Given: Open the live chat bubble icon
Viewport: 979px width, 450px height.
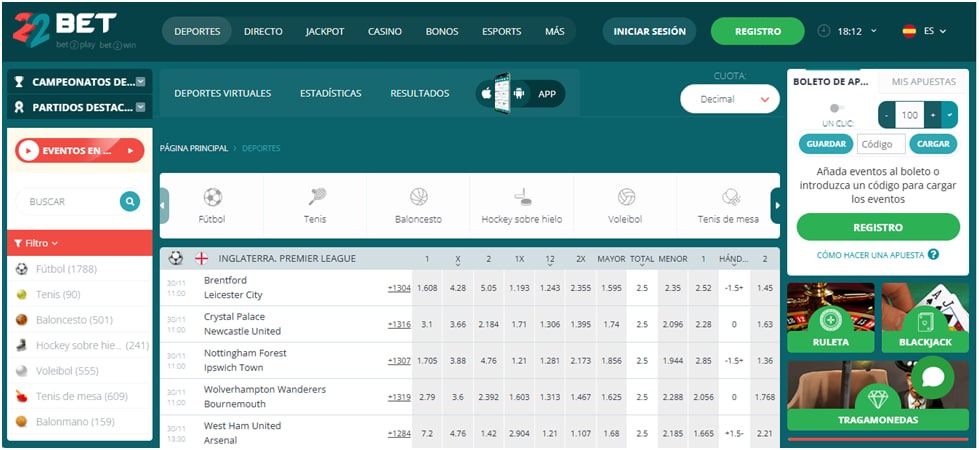Looking at the screenshot, I should (x=933, y=377).
